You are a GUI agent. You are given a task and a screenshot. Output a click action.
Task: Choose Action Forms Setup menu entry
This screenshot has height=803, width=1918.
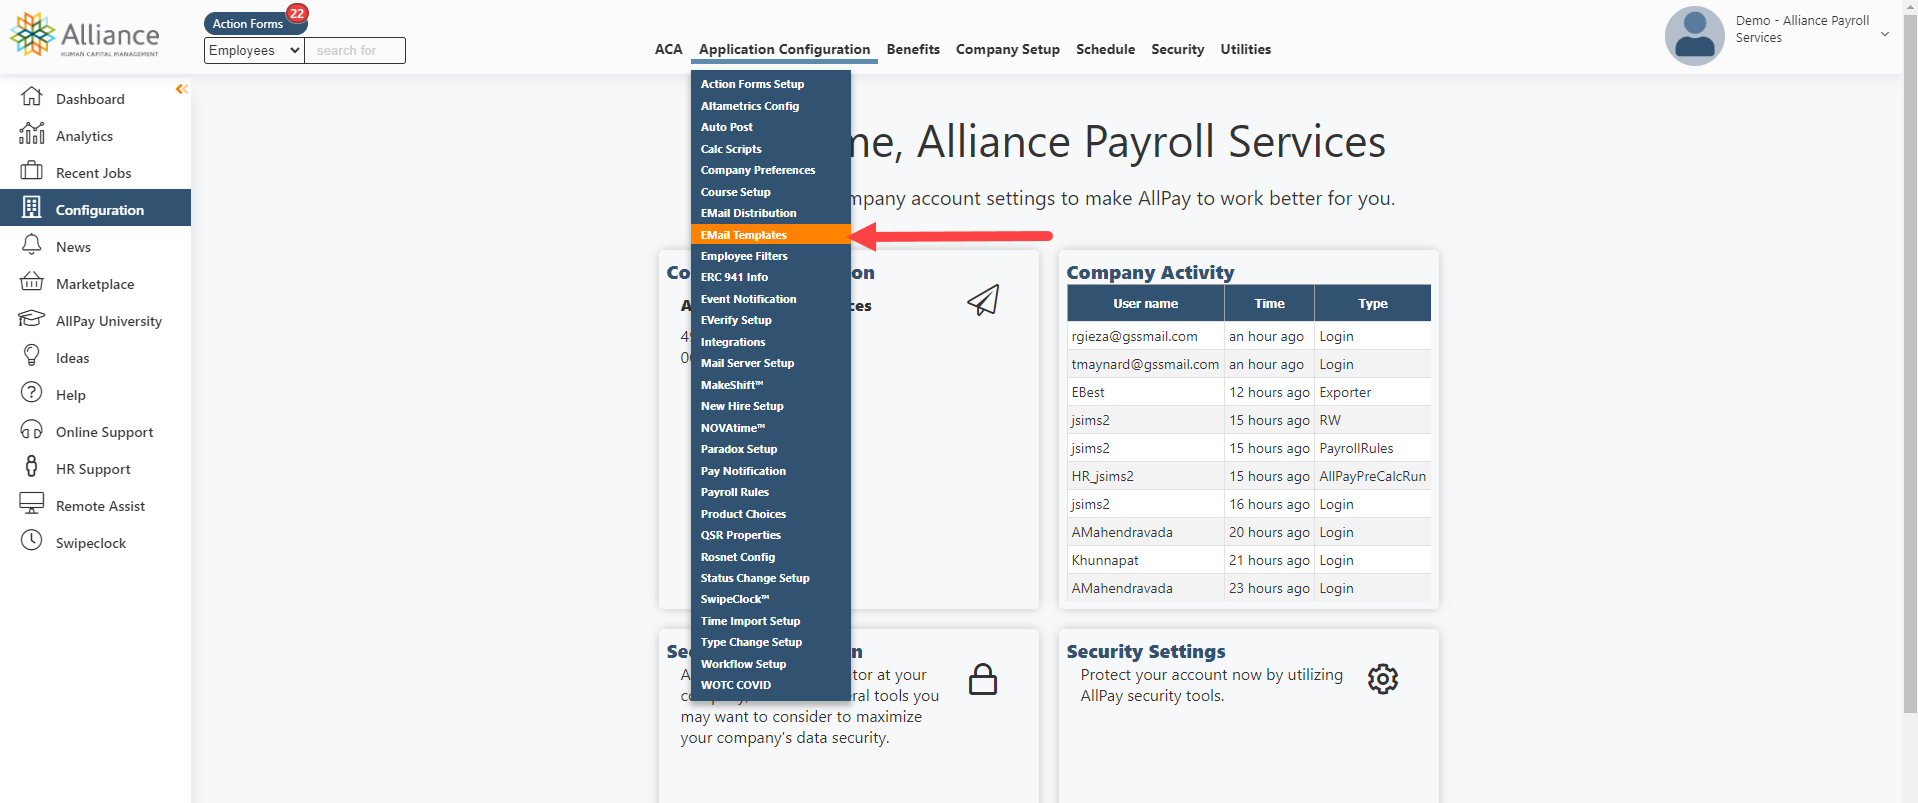770,84
